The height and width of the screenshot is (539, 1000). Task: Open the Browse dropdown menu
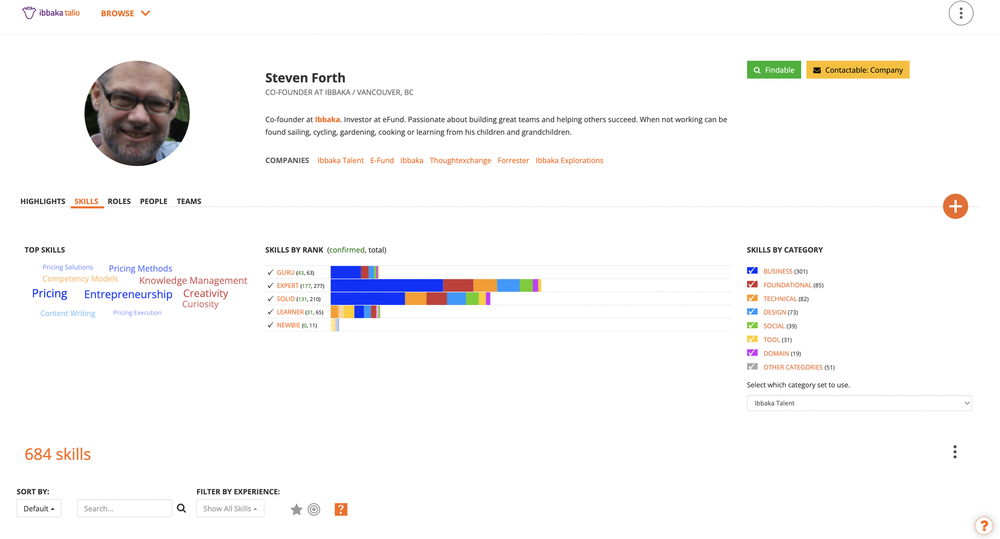(x=125, y=13)
